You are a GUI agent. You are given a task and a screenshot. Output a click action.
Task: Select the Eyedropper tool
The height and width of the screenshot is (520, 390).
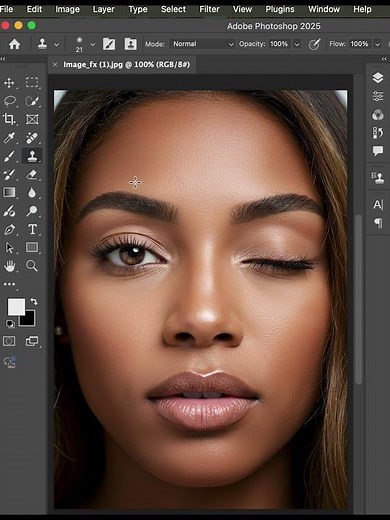[9, 137]
